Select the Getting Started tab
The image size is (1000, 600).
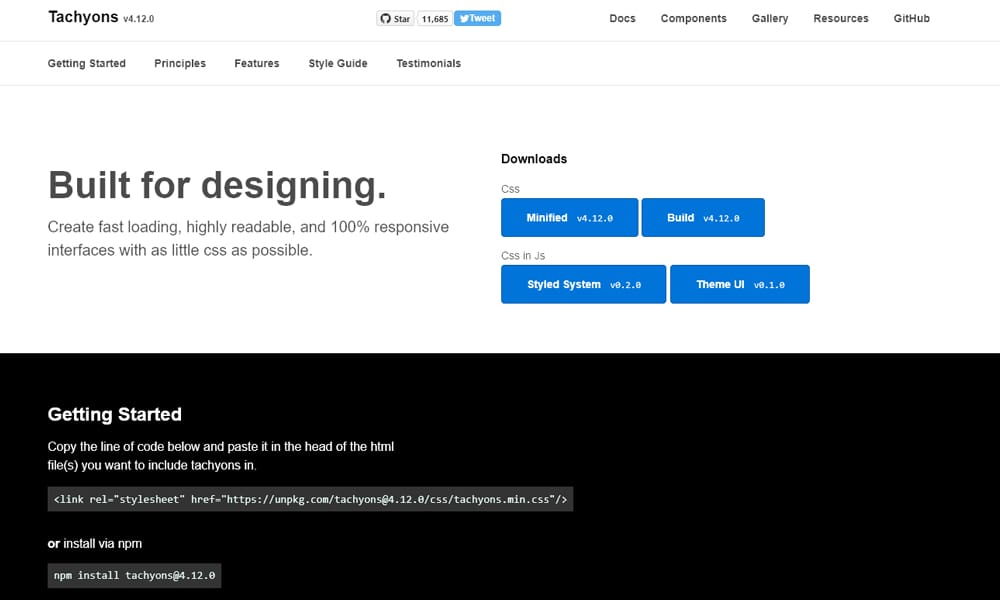[x=86, y=63]
